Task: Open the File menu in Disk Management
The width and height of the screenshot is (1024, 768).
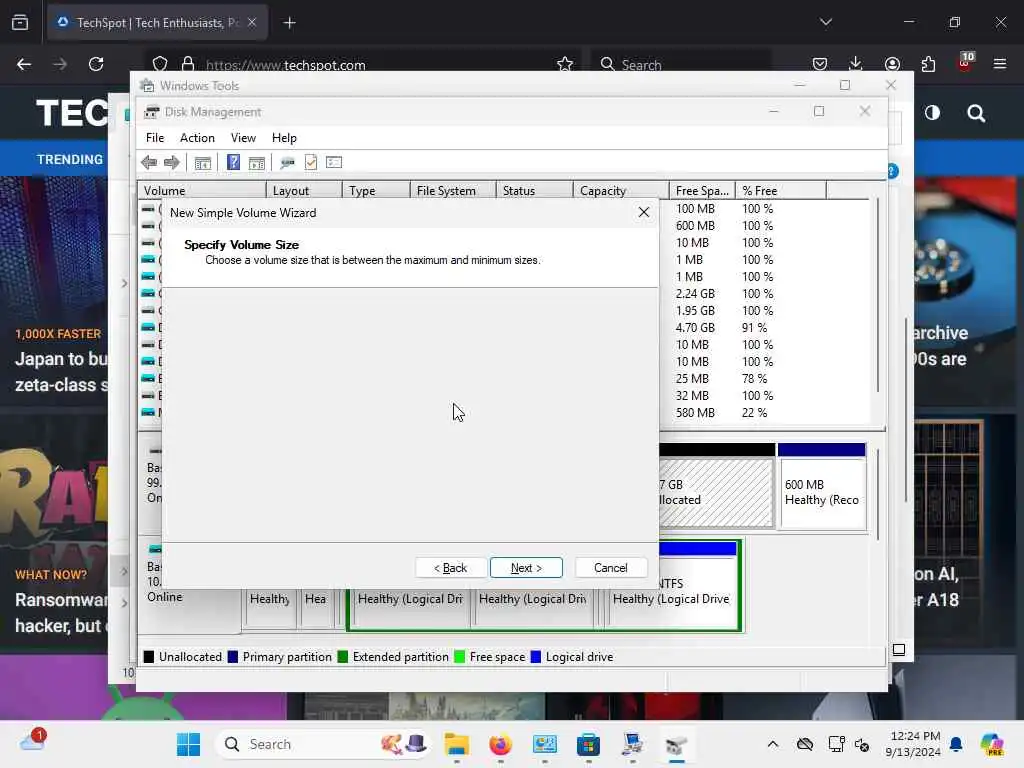Action: click(x=155, y=138)
